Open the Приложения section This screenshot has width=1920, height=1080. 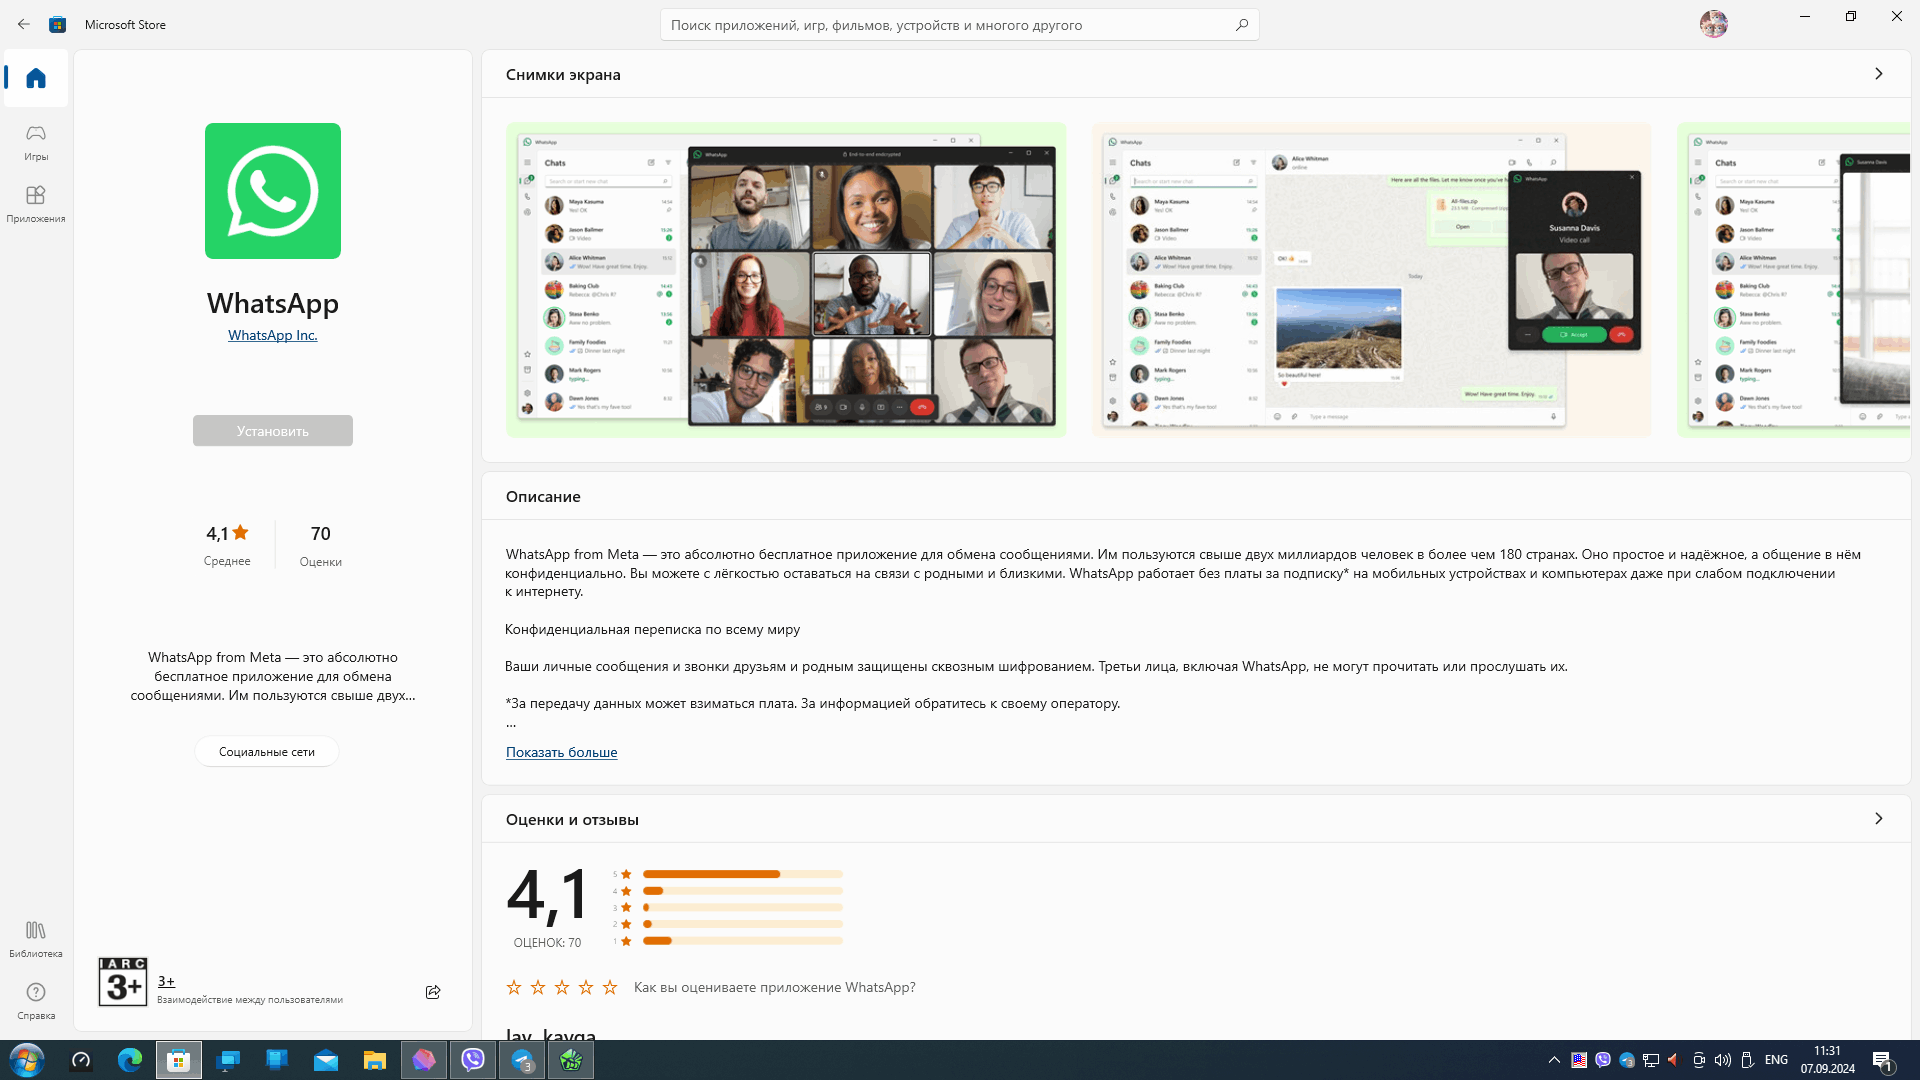(36, 204)
